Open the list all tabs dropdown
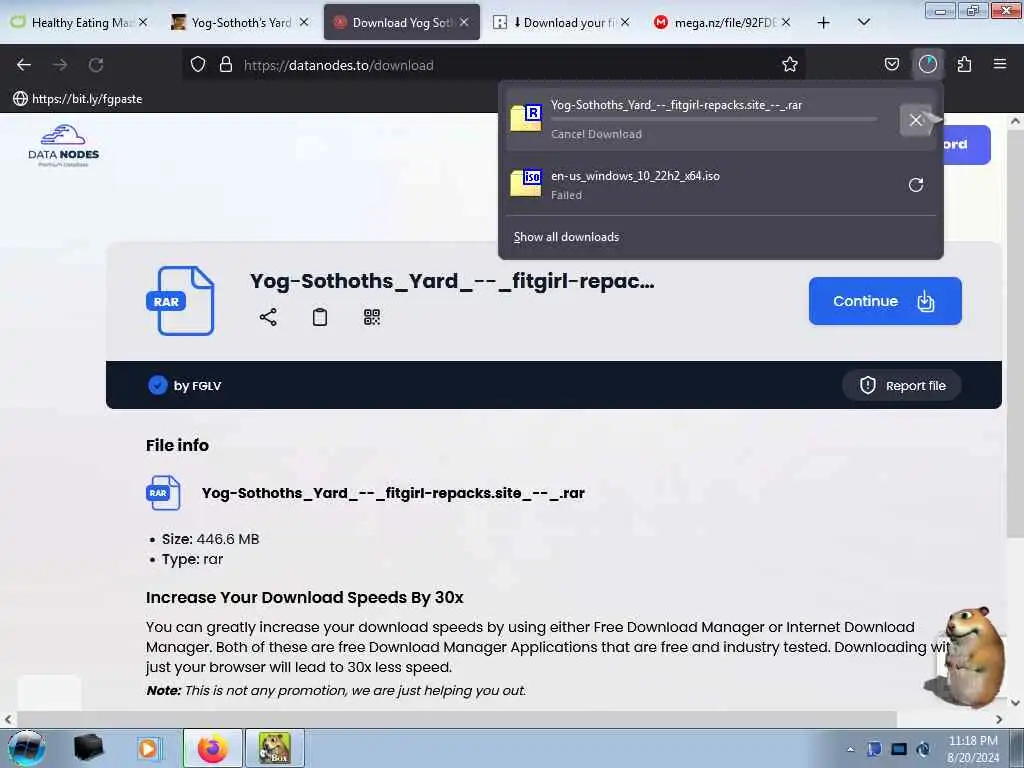Screen dimensions: 1024x768 pos(863,22)
